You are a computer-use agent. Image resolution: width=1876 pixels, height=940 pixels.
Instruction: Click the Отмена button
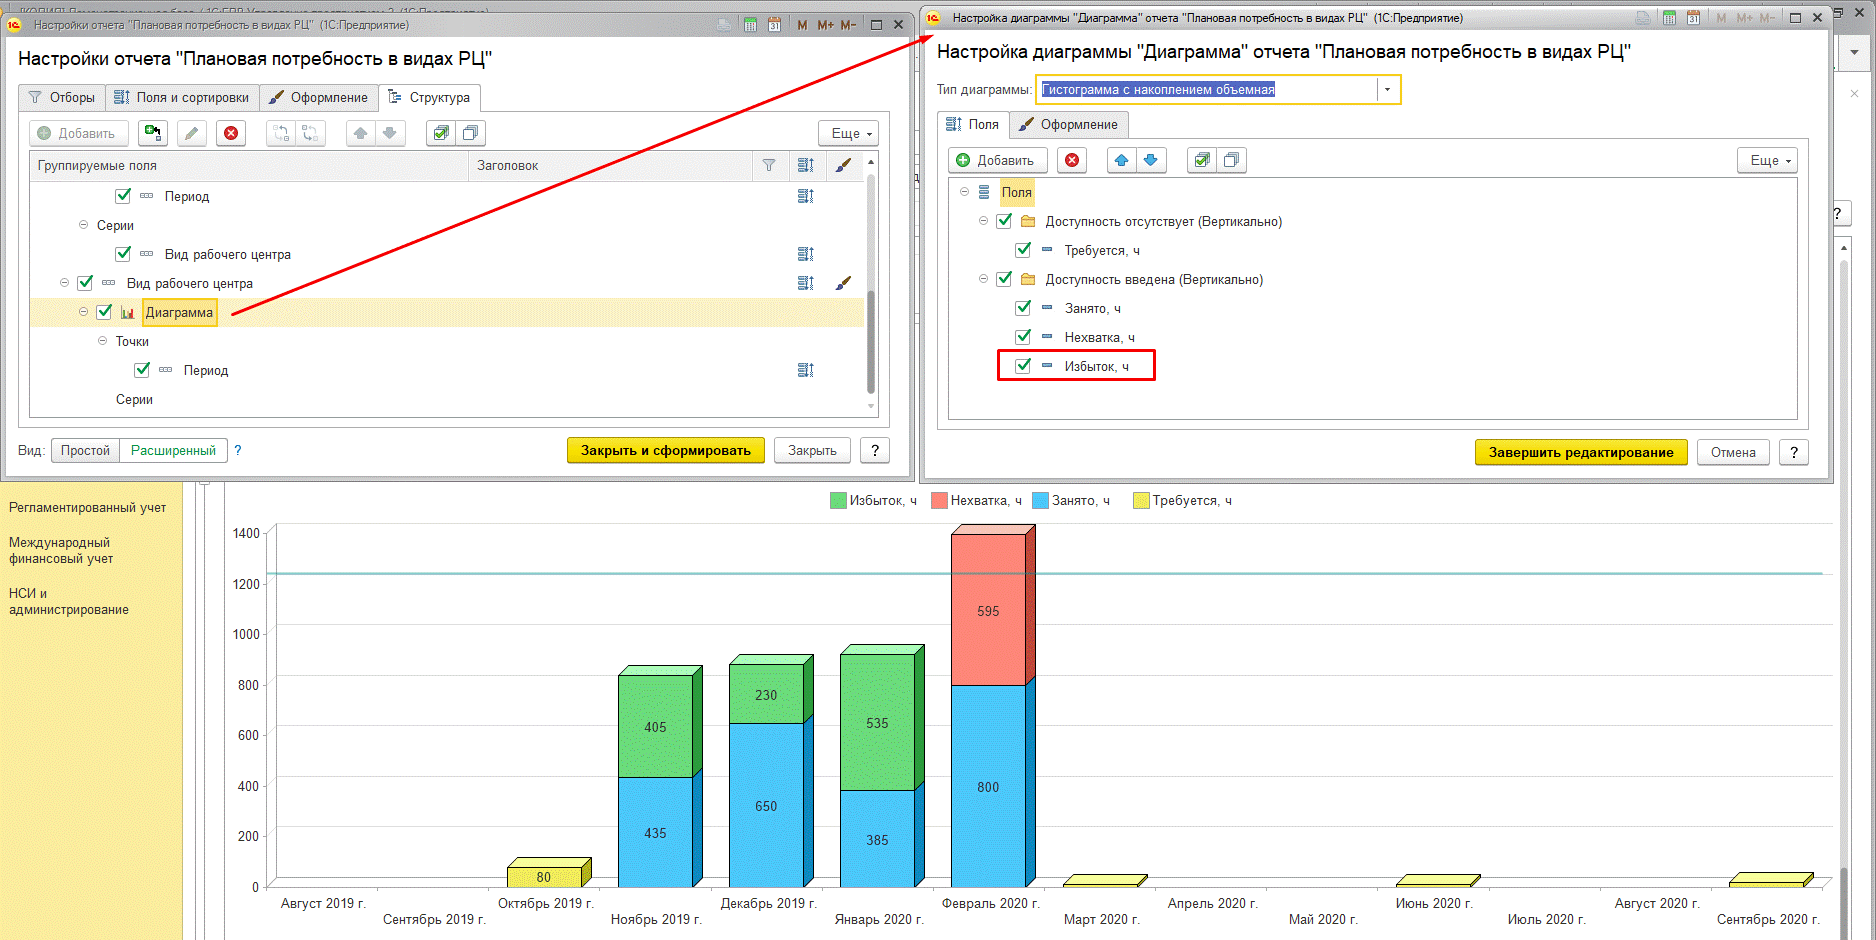point(1733,452)
